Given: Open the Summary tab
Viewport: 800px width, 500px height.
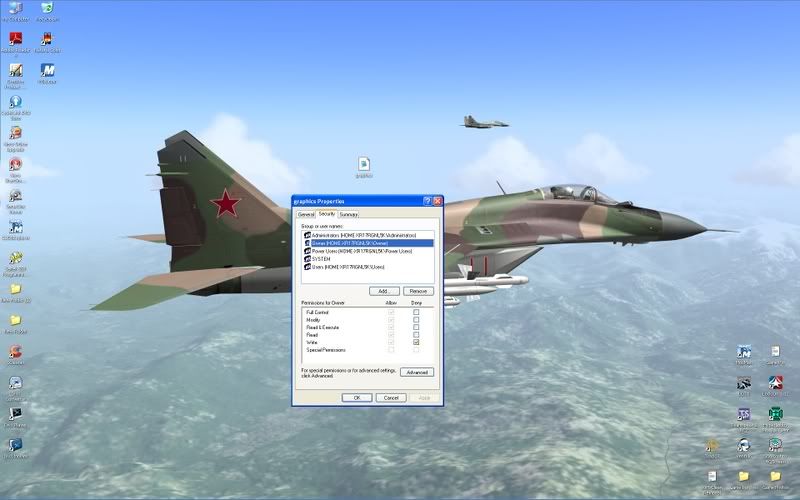Looking at the screenshot, I should pos(348,214).
